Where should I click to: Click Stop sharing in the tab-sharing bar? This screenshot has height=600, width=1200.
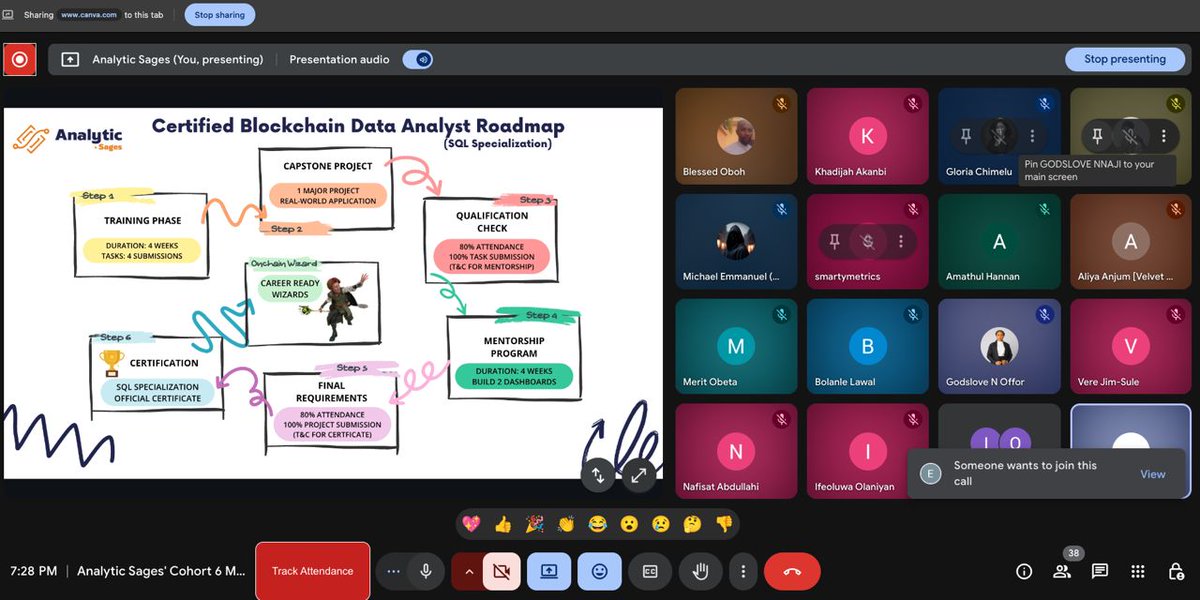pos(219,15)
